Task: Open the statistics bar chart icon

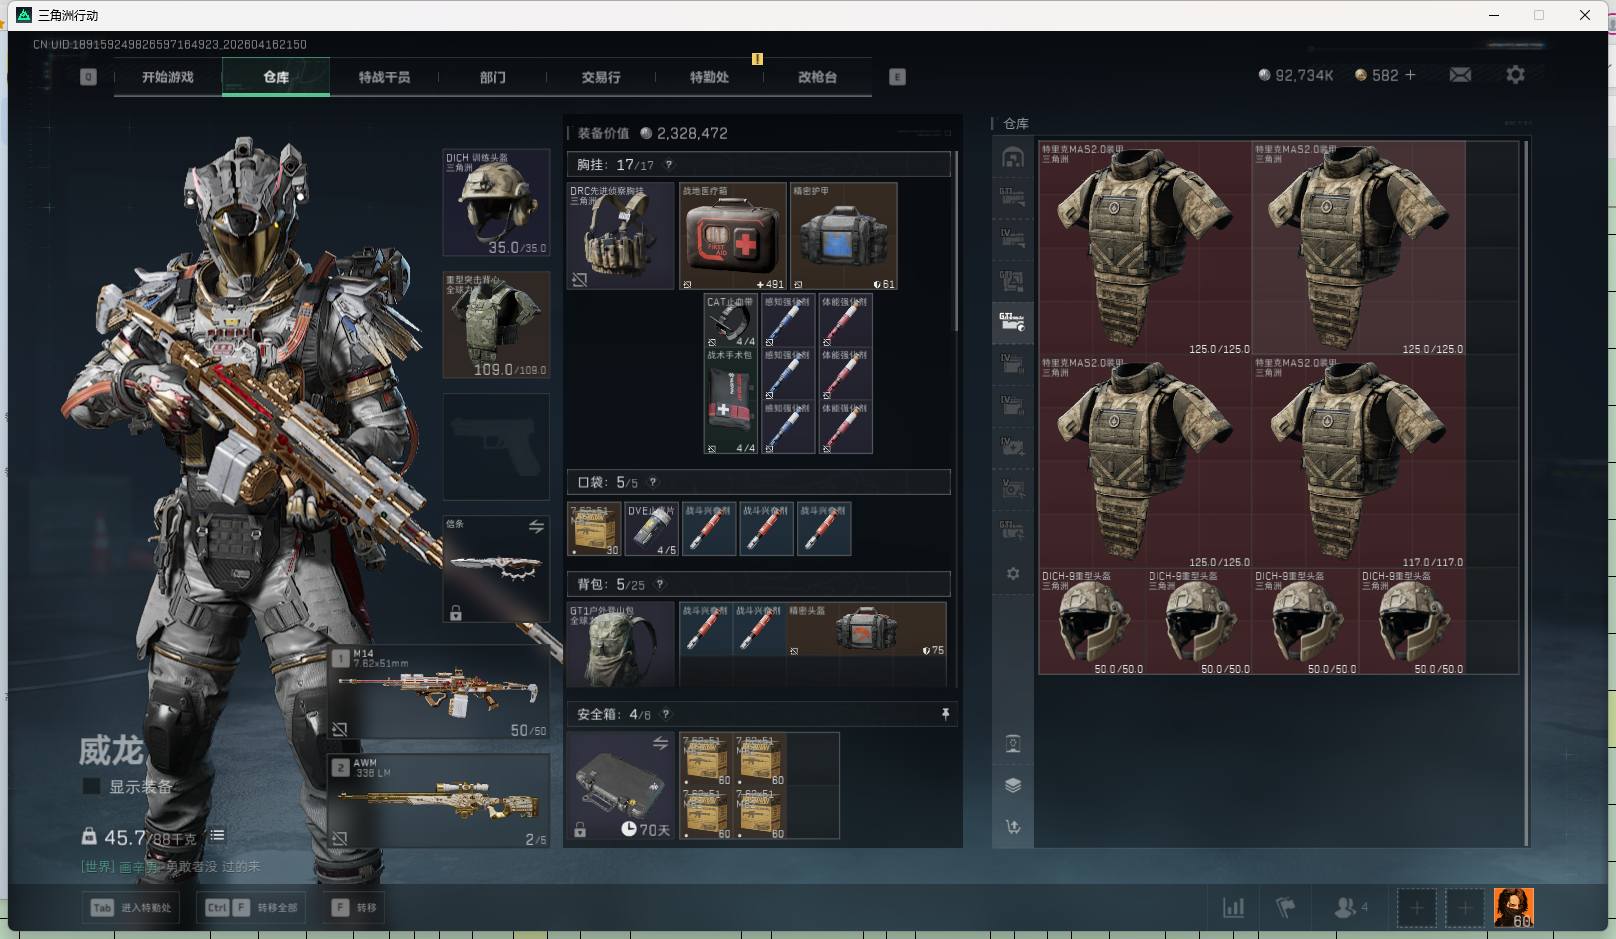Action: tap(1234, 908)
